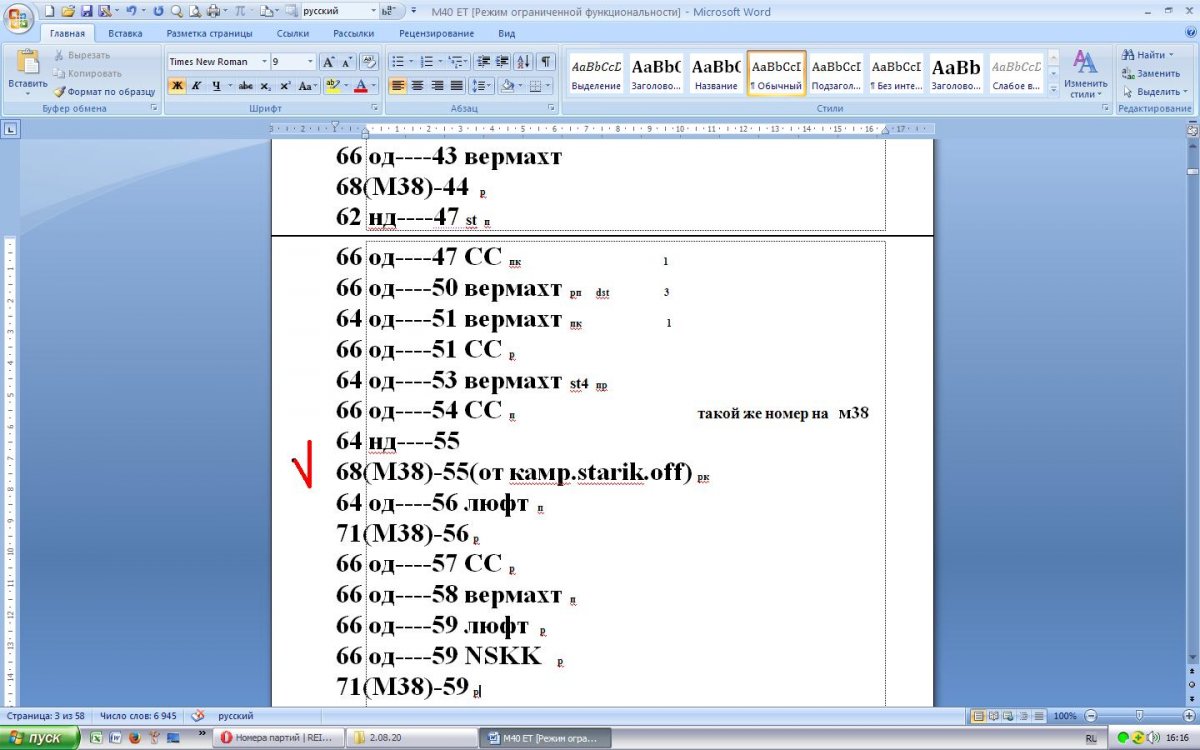This screenshot has width=1200, height=750.
Task: Open the Вставка ribbon tab
Action: (125, 33)
